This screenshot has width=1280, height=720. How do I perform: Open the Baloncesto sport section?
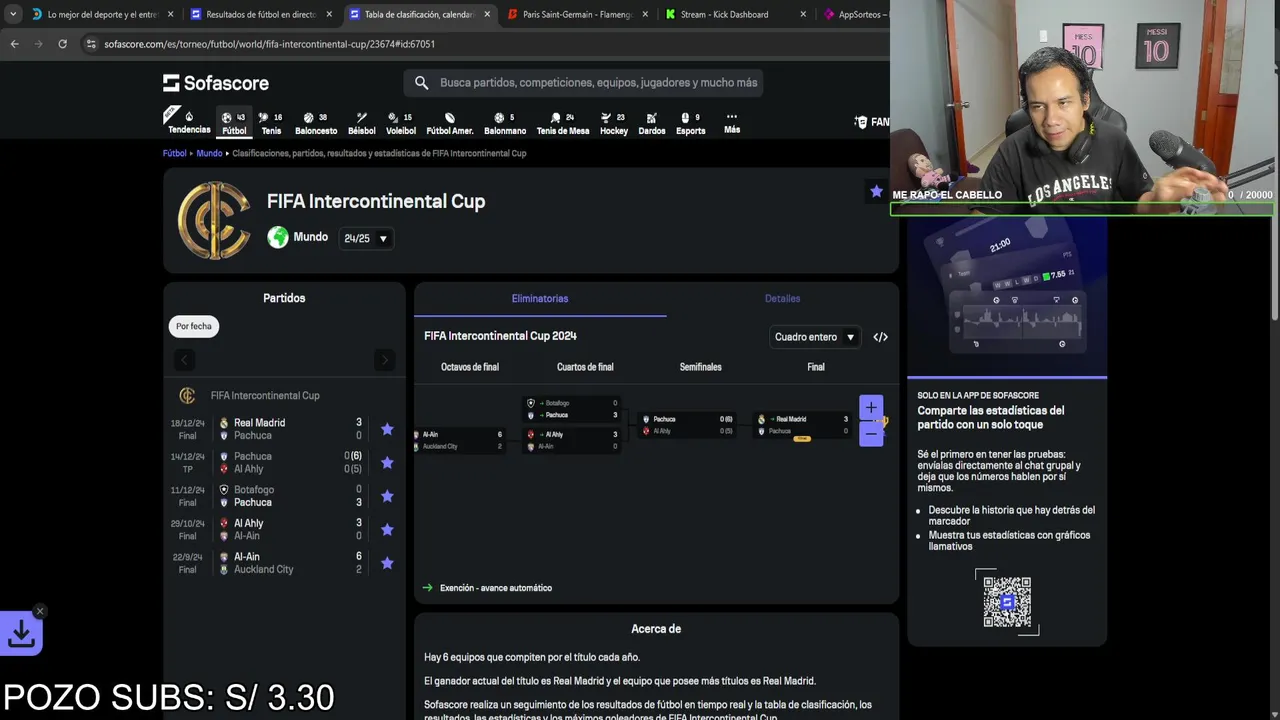(x=315, y=123)
